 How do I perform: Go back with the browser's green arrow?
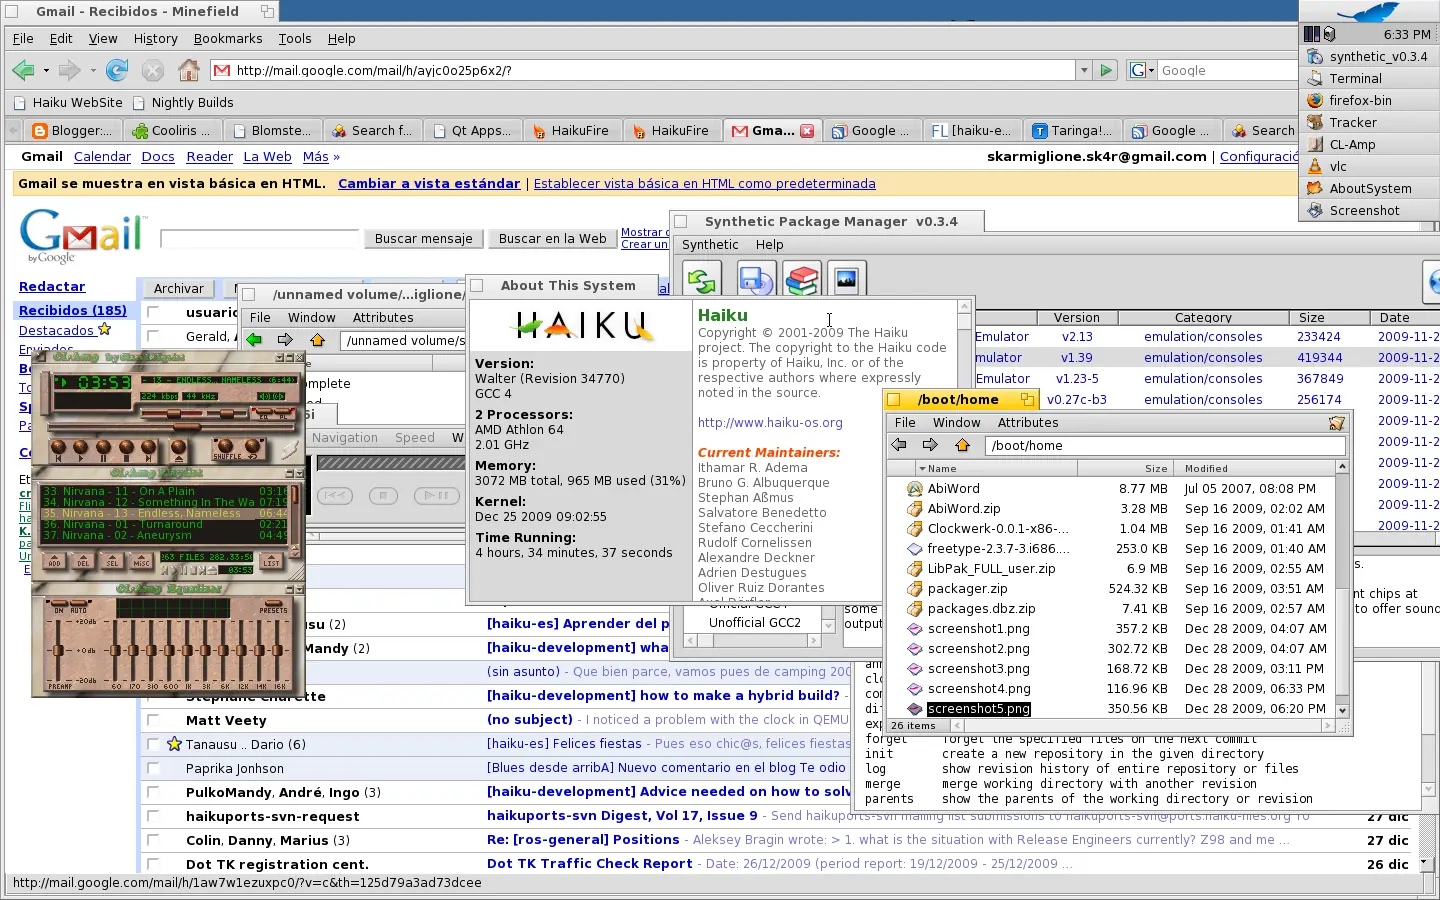tap(22, 70)
